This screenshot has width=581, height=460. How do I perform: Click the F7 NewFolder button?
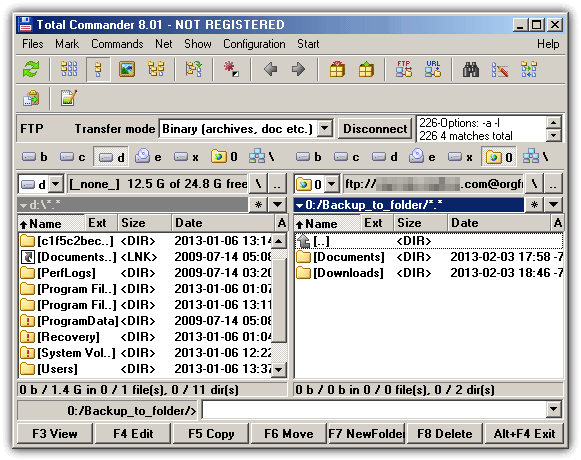tap(366, 433)
